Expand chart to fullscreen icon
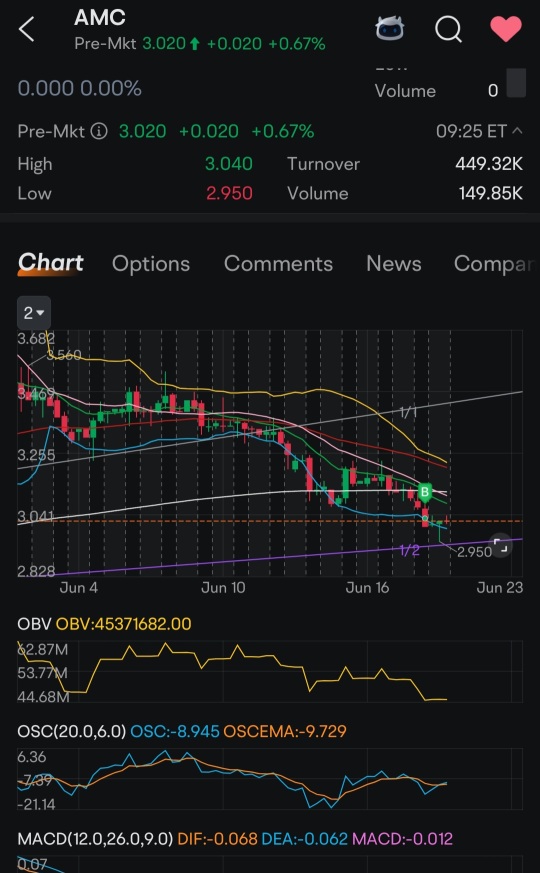Viewport: 540px width, 873px height. point(500,546)
